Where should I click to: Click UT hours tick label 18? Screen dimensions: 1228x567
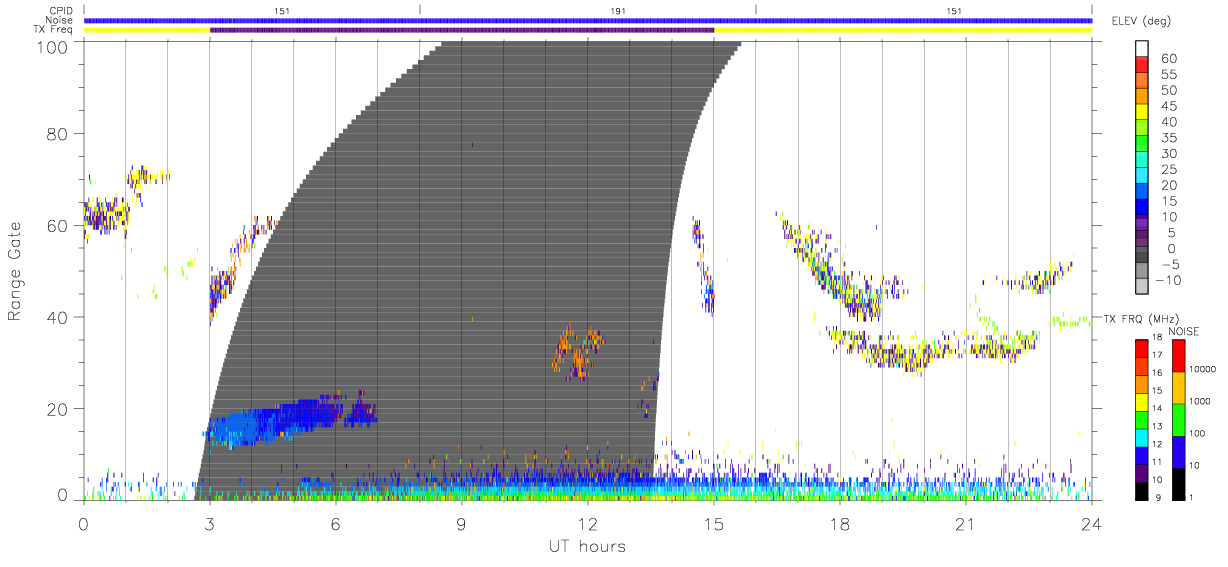click(839, 525)
